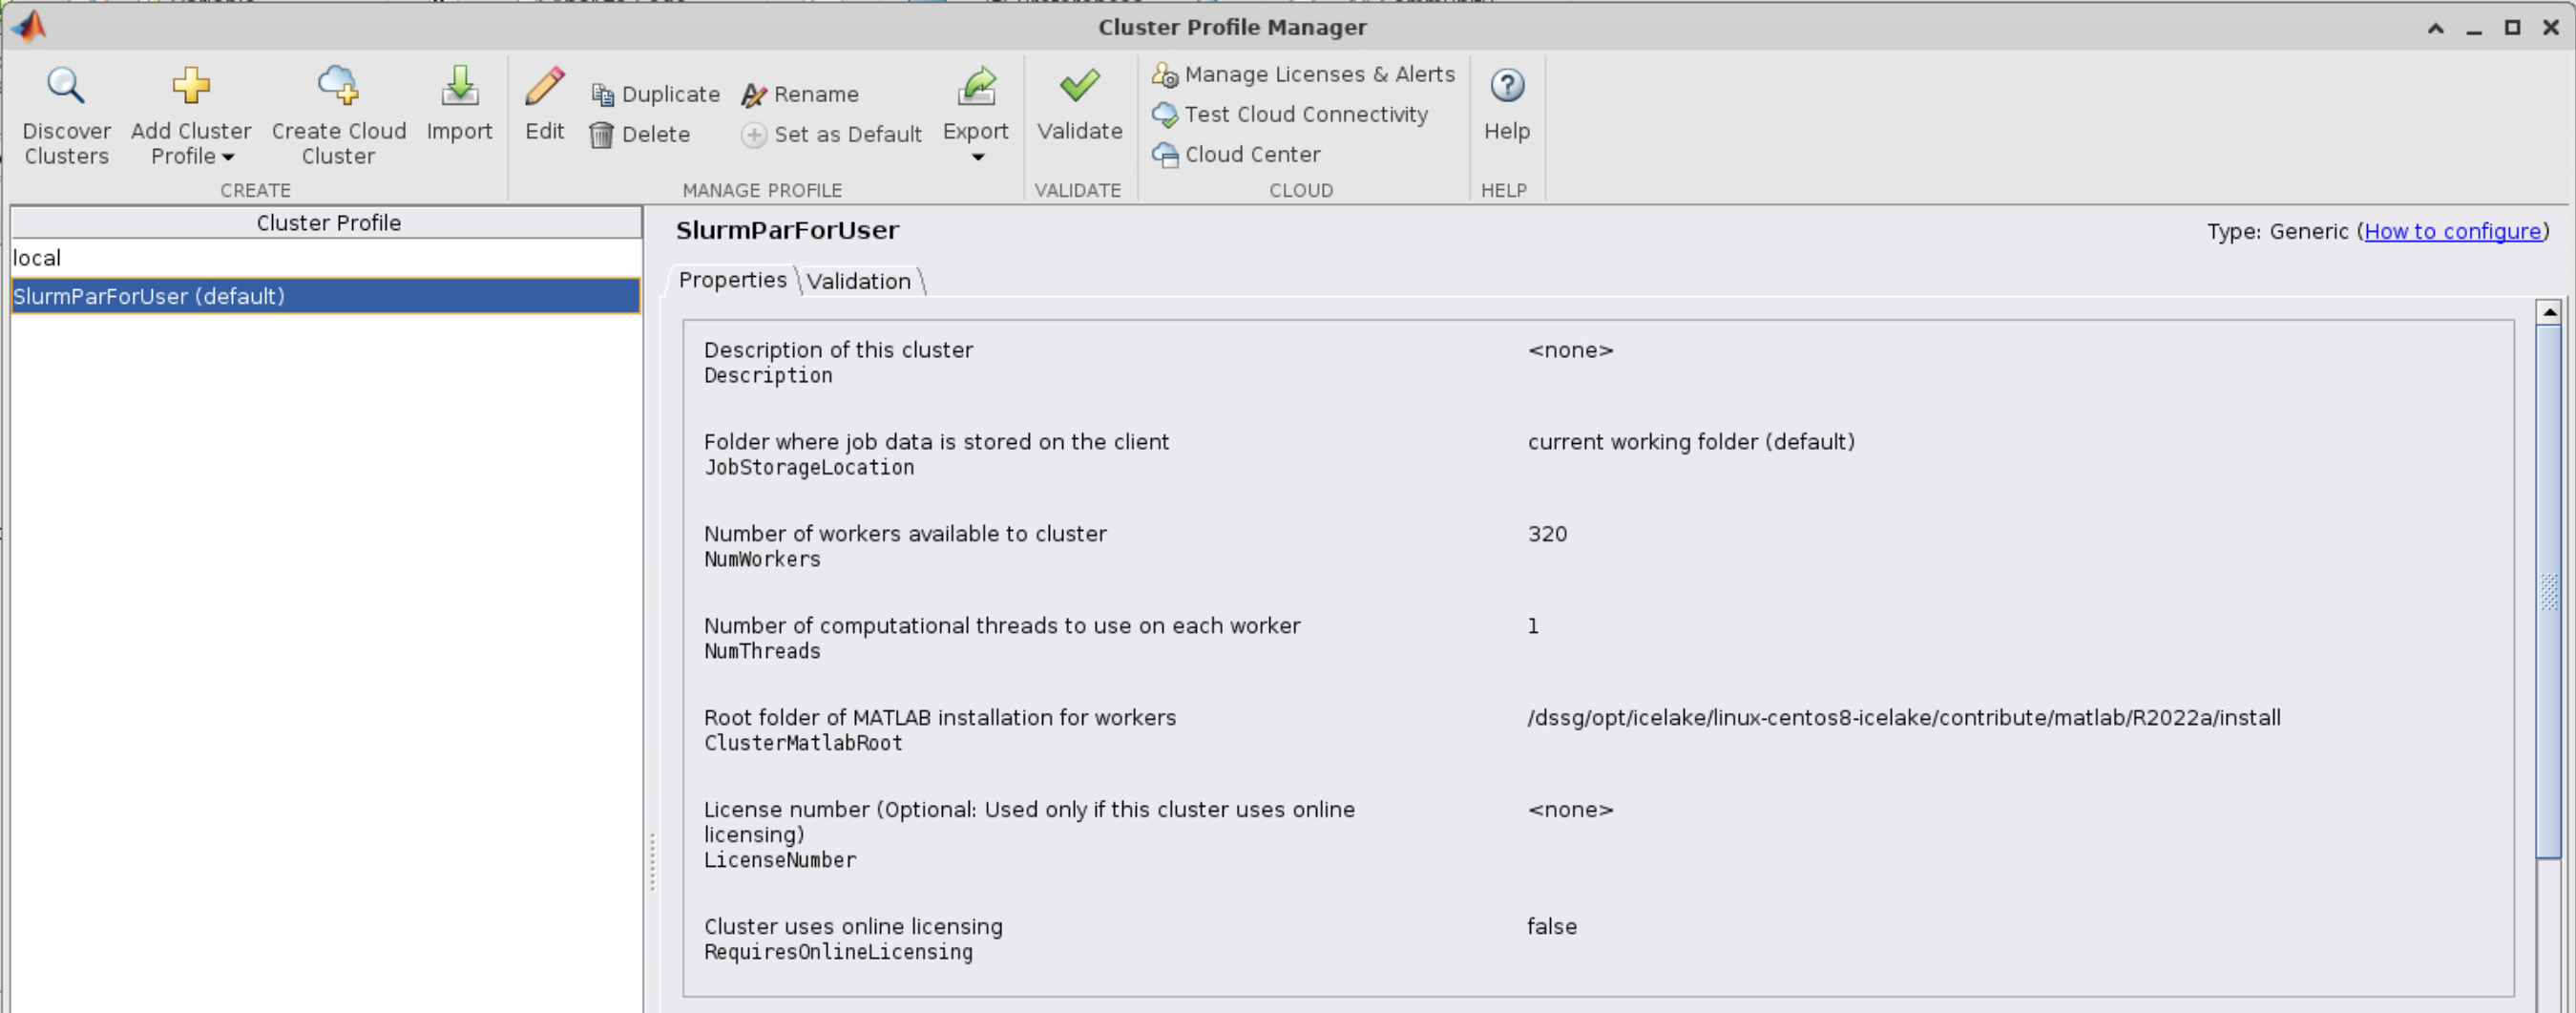Click the MATLAB logo in title bar

[29, 26]
